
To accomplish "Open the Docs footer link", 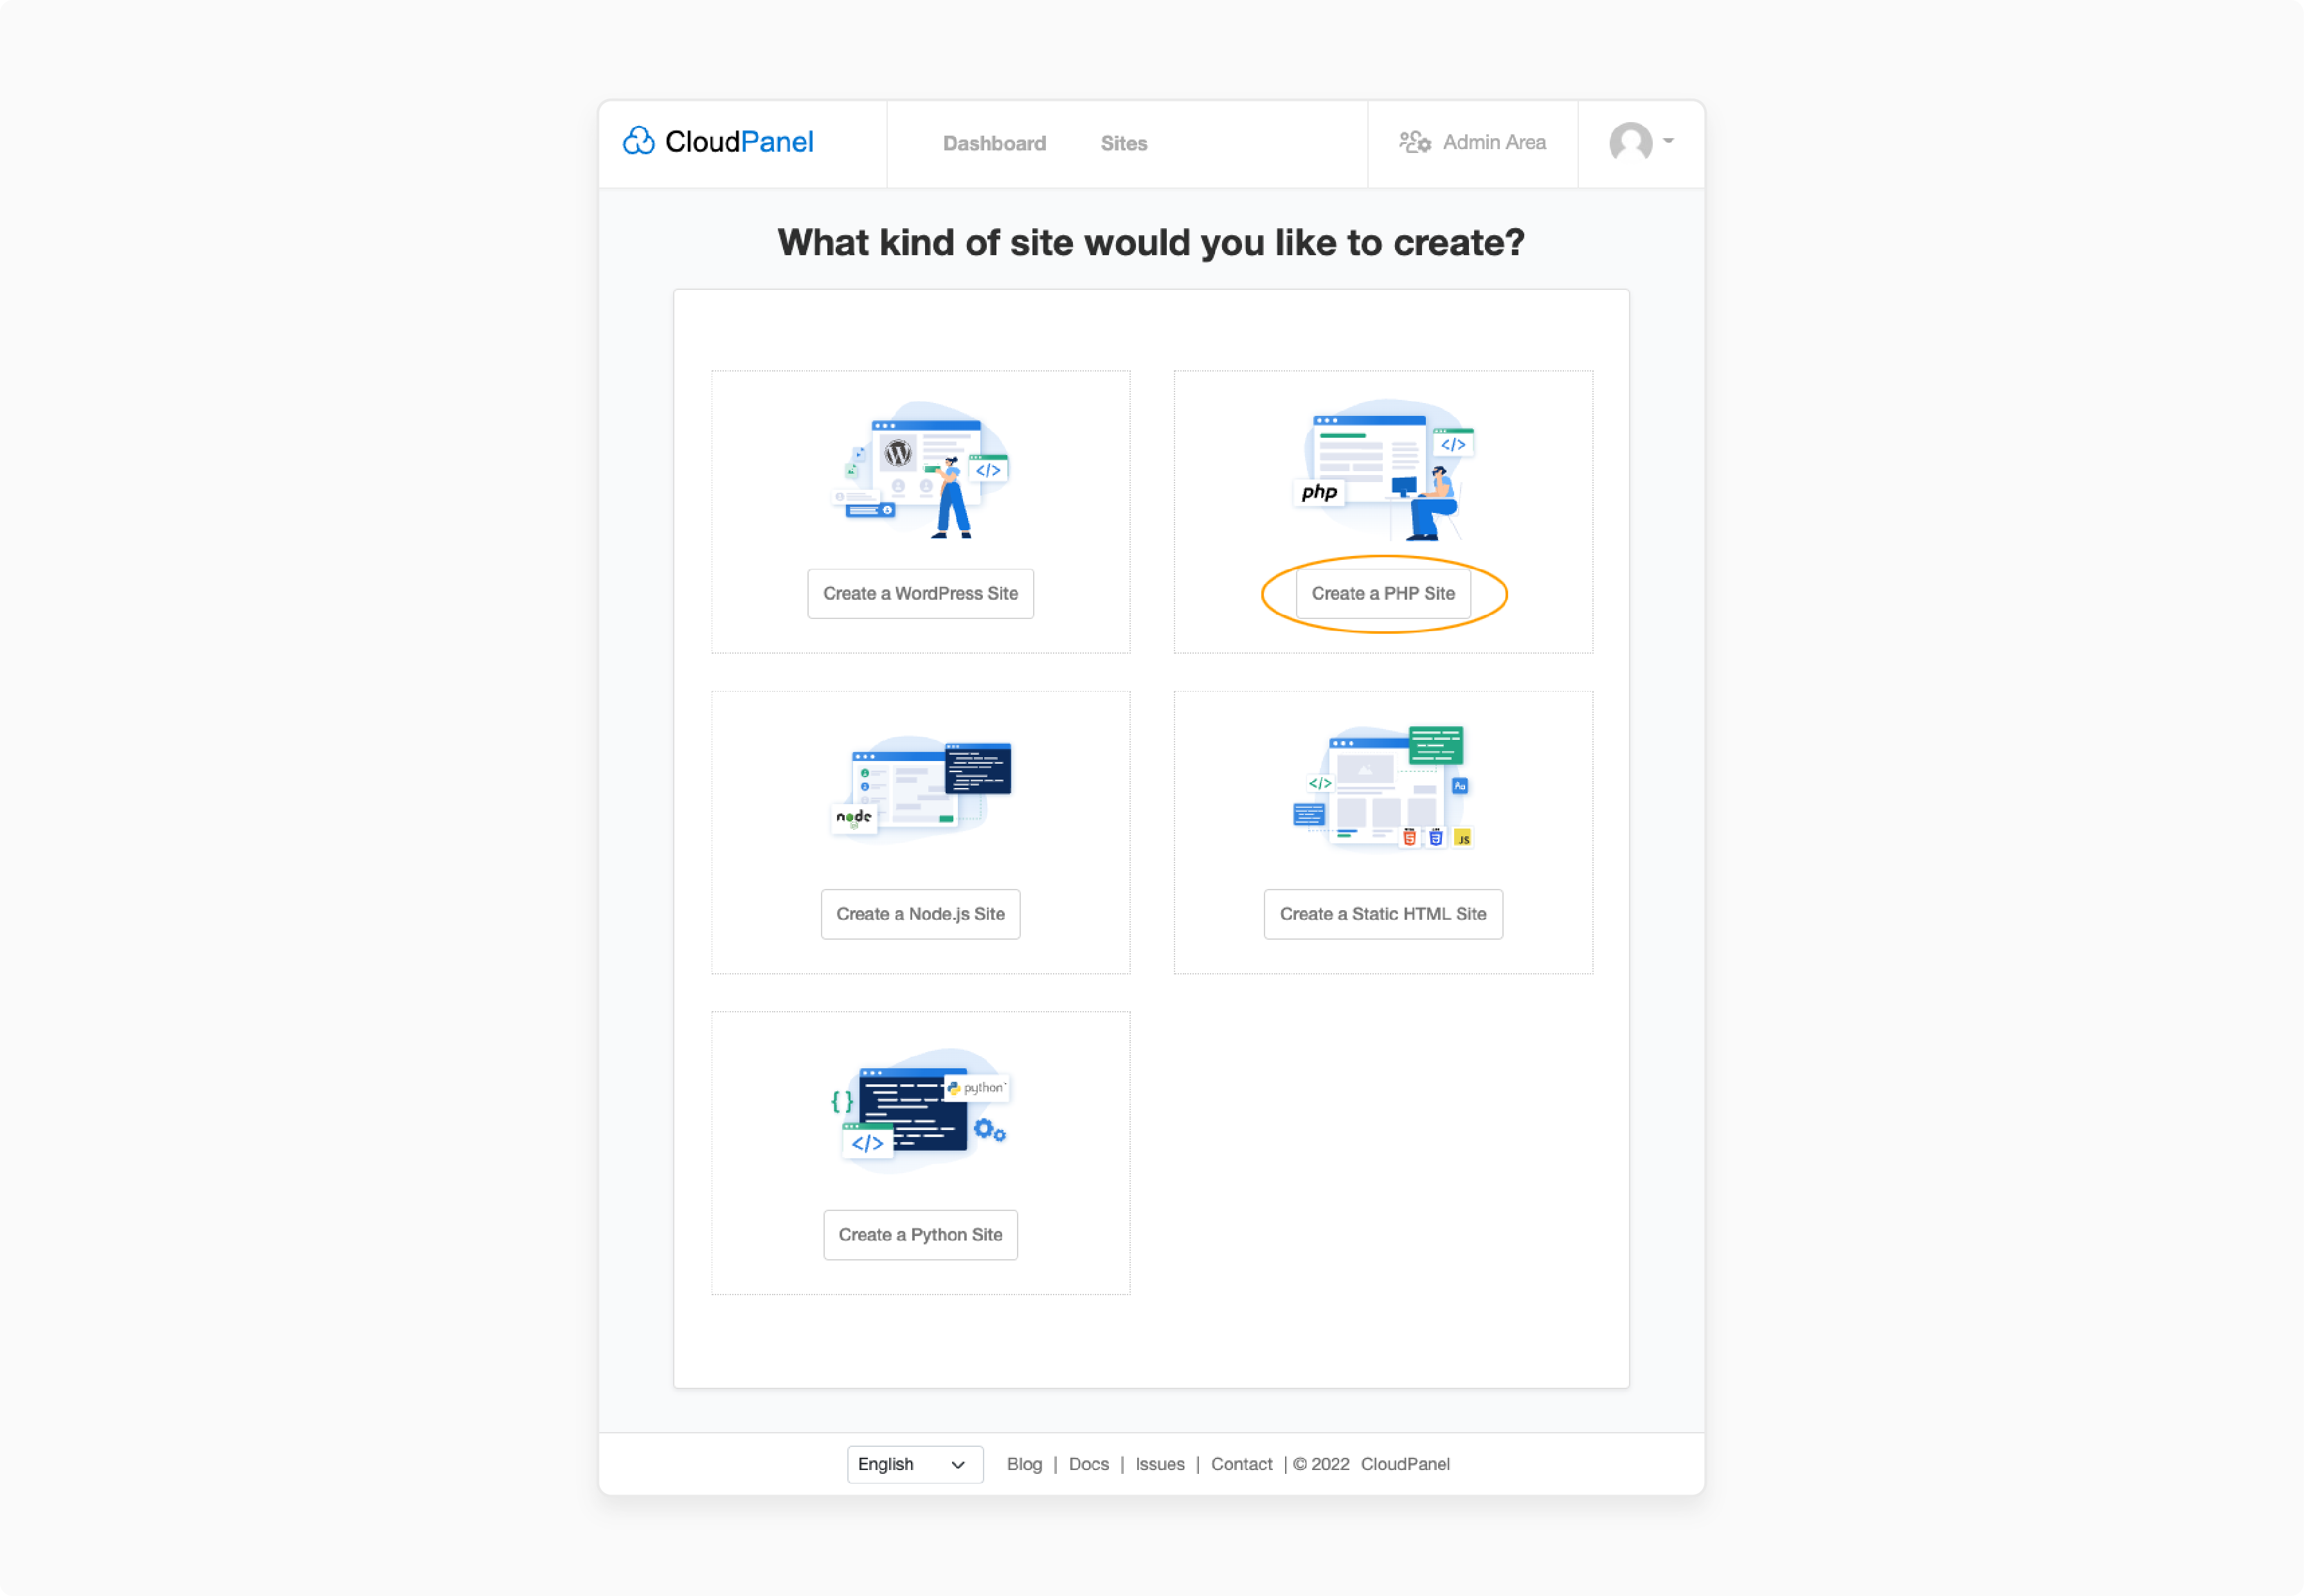I will point(1089,1464).
